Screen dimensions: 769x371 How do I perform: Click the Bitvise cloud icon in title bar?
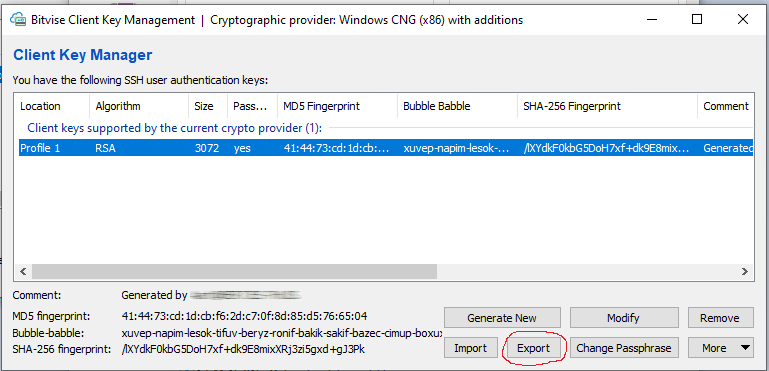(18, 21)
